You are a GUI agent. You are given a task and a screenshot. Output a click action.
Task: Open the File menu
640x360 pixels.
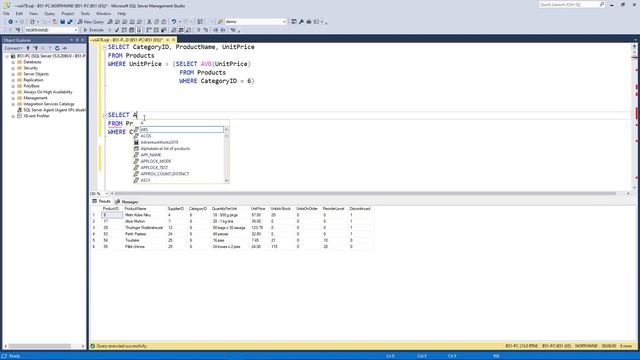click(7, 13)
